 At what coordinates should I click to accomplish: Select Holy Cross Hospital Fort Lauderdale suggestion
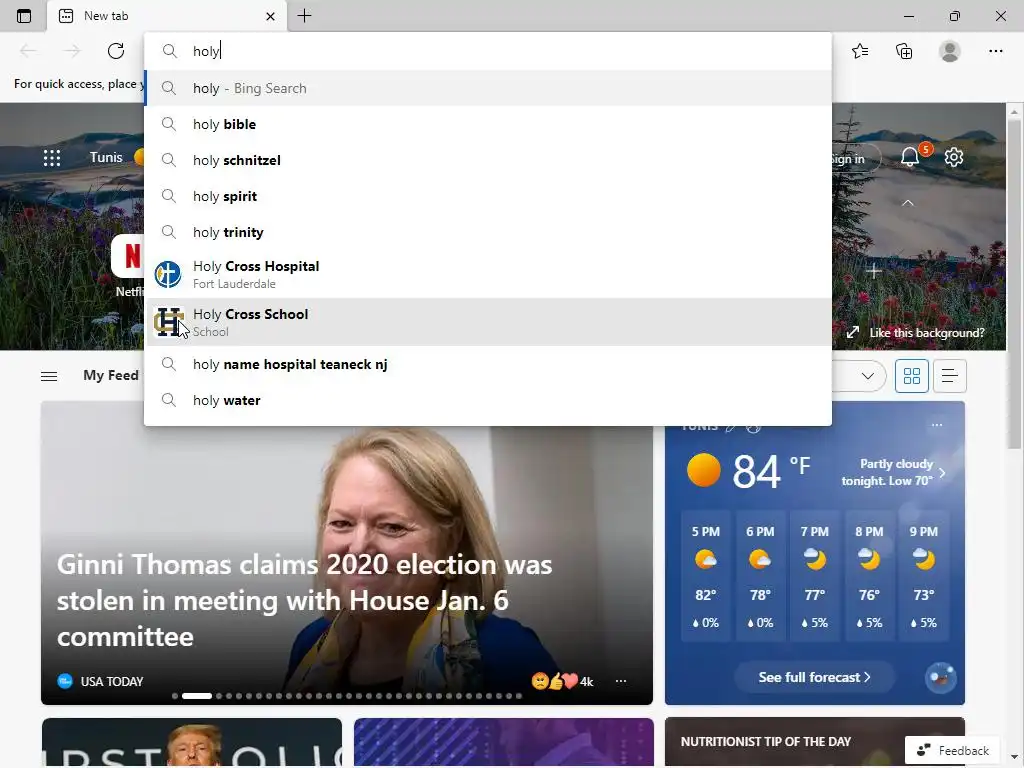tap(488, 274)
